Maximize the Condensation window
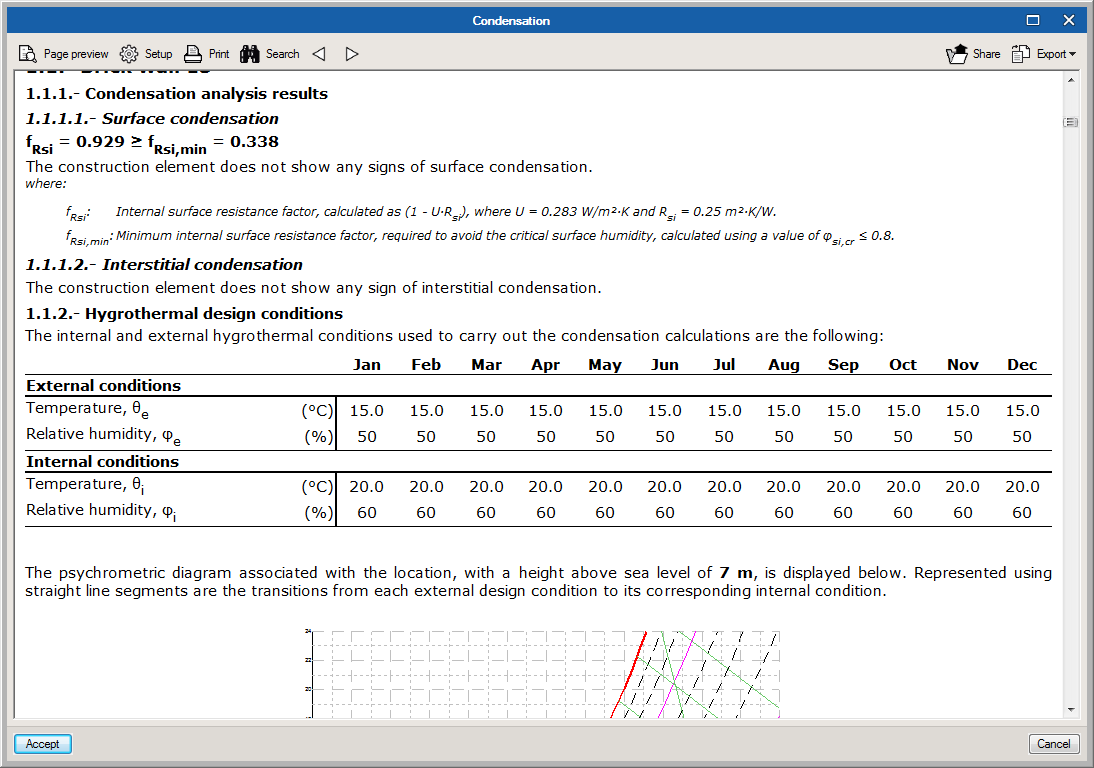Image resolution: width=1094 pixels, height=768 pixels. click(x=1033, y=20)
